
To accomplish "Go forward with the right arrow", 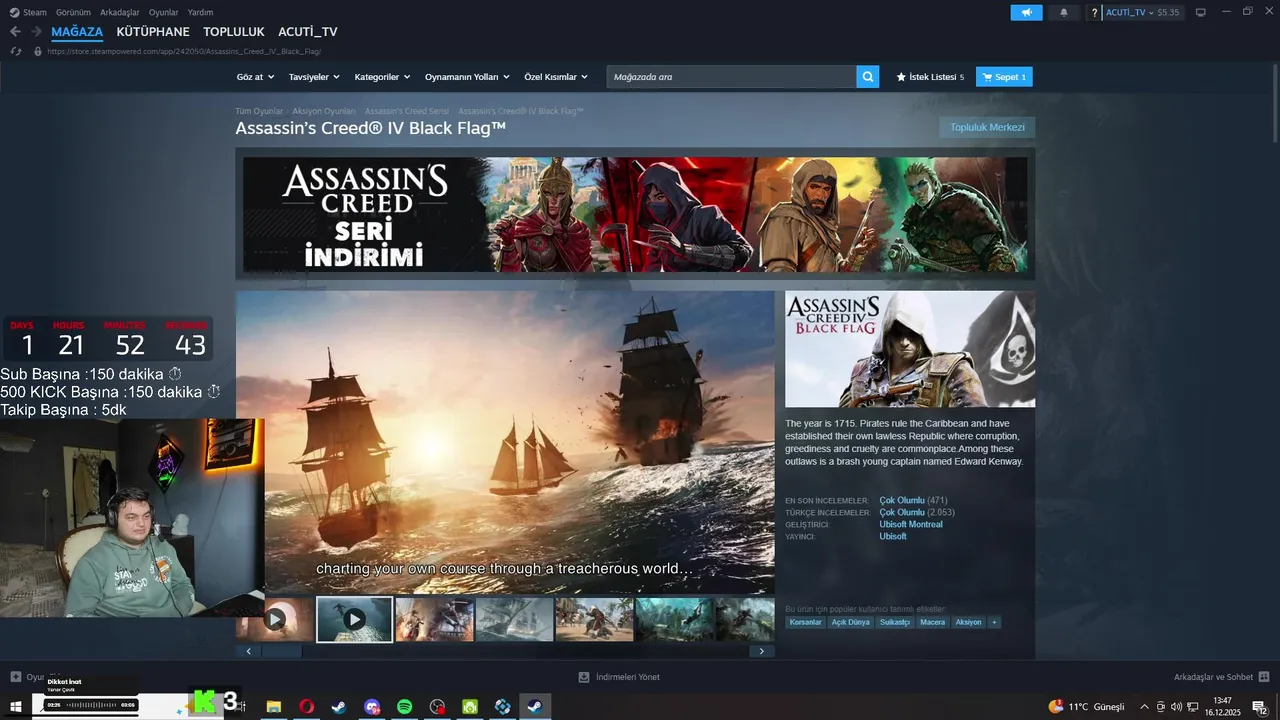I will pos(36,32).
